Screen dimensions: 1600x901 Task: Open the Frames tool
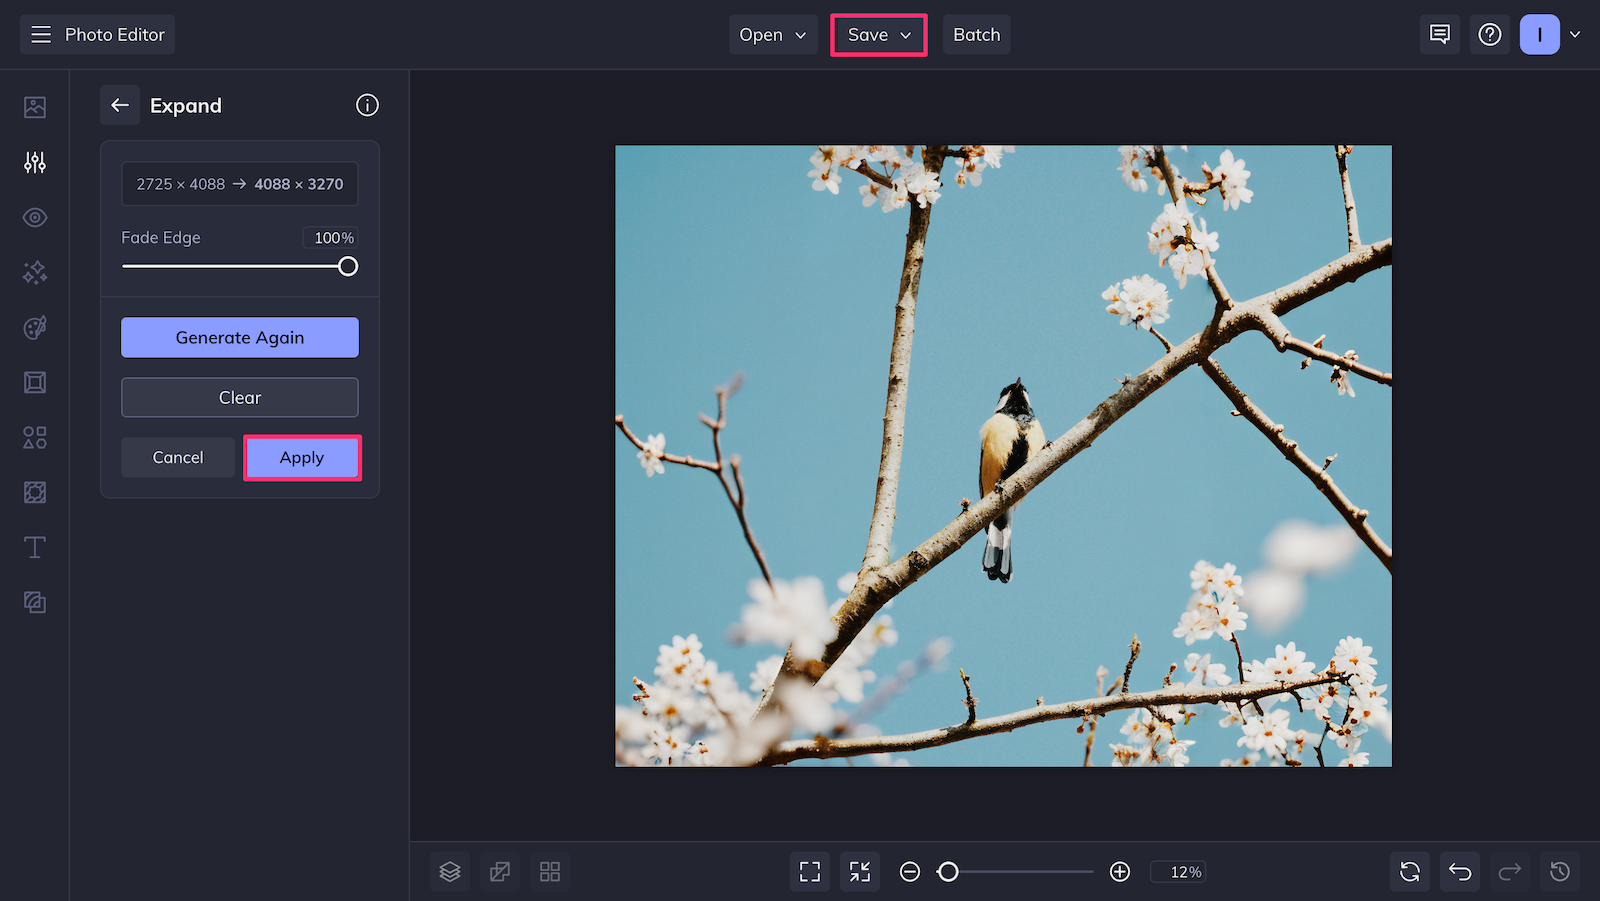point(34,382)
